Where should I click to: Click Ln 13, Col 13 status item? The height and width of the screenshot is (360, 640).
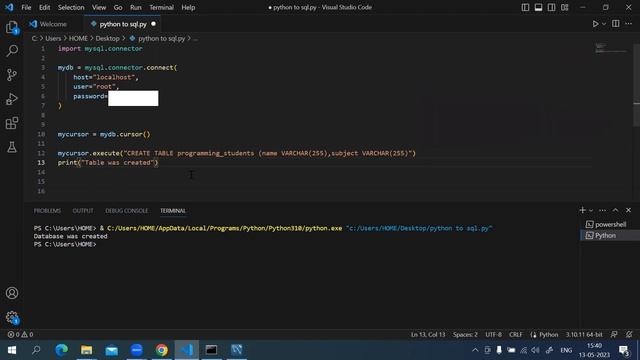(x=428, y=335)
